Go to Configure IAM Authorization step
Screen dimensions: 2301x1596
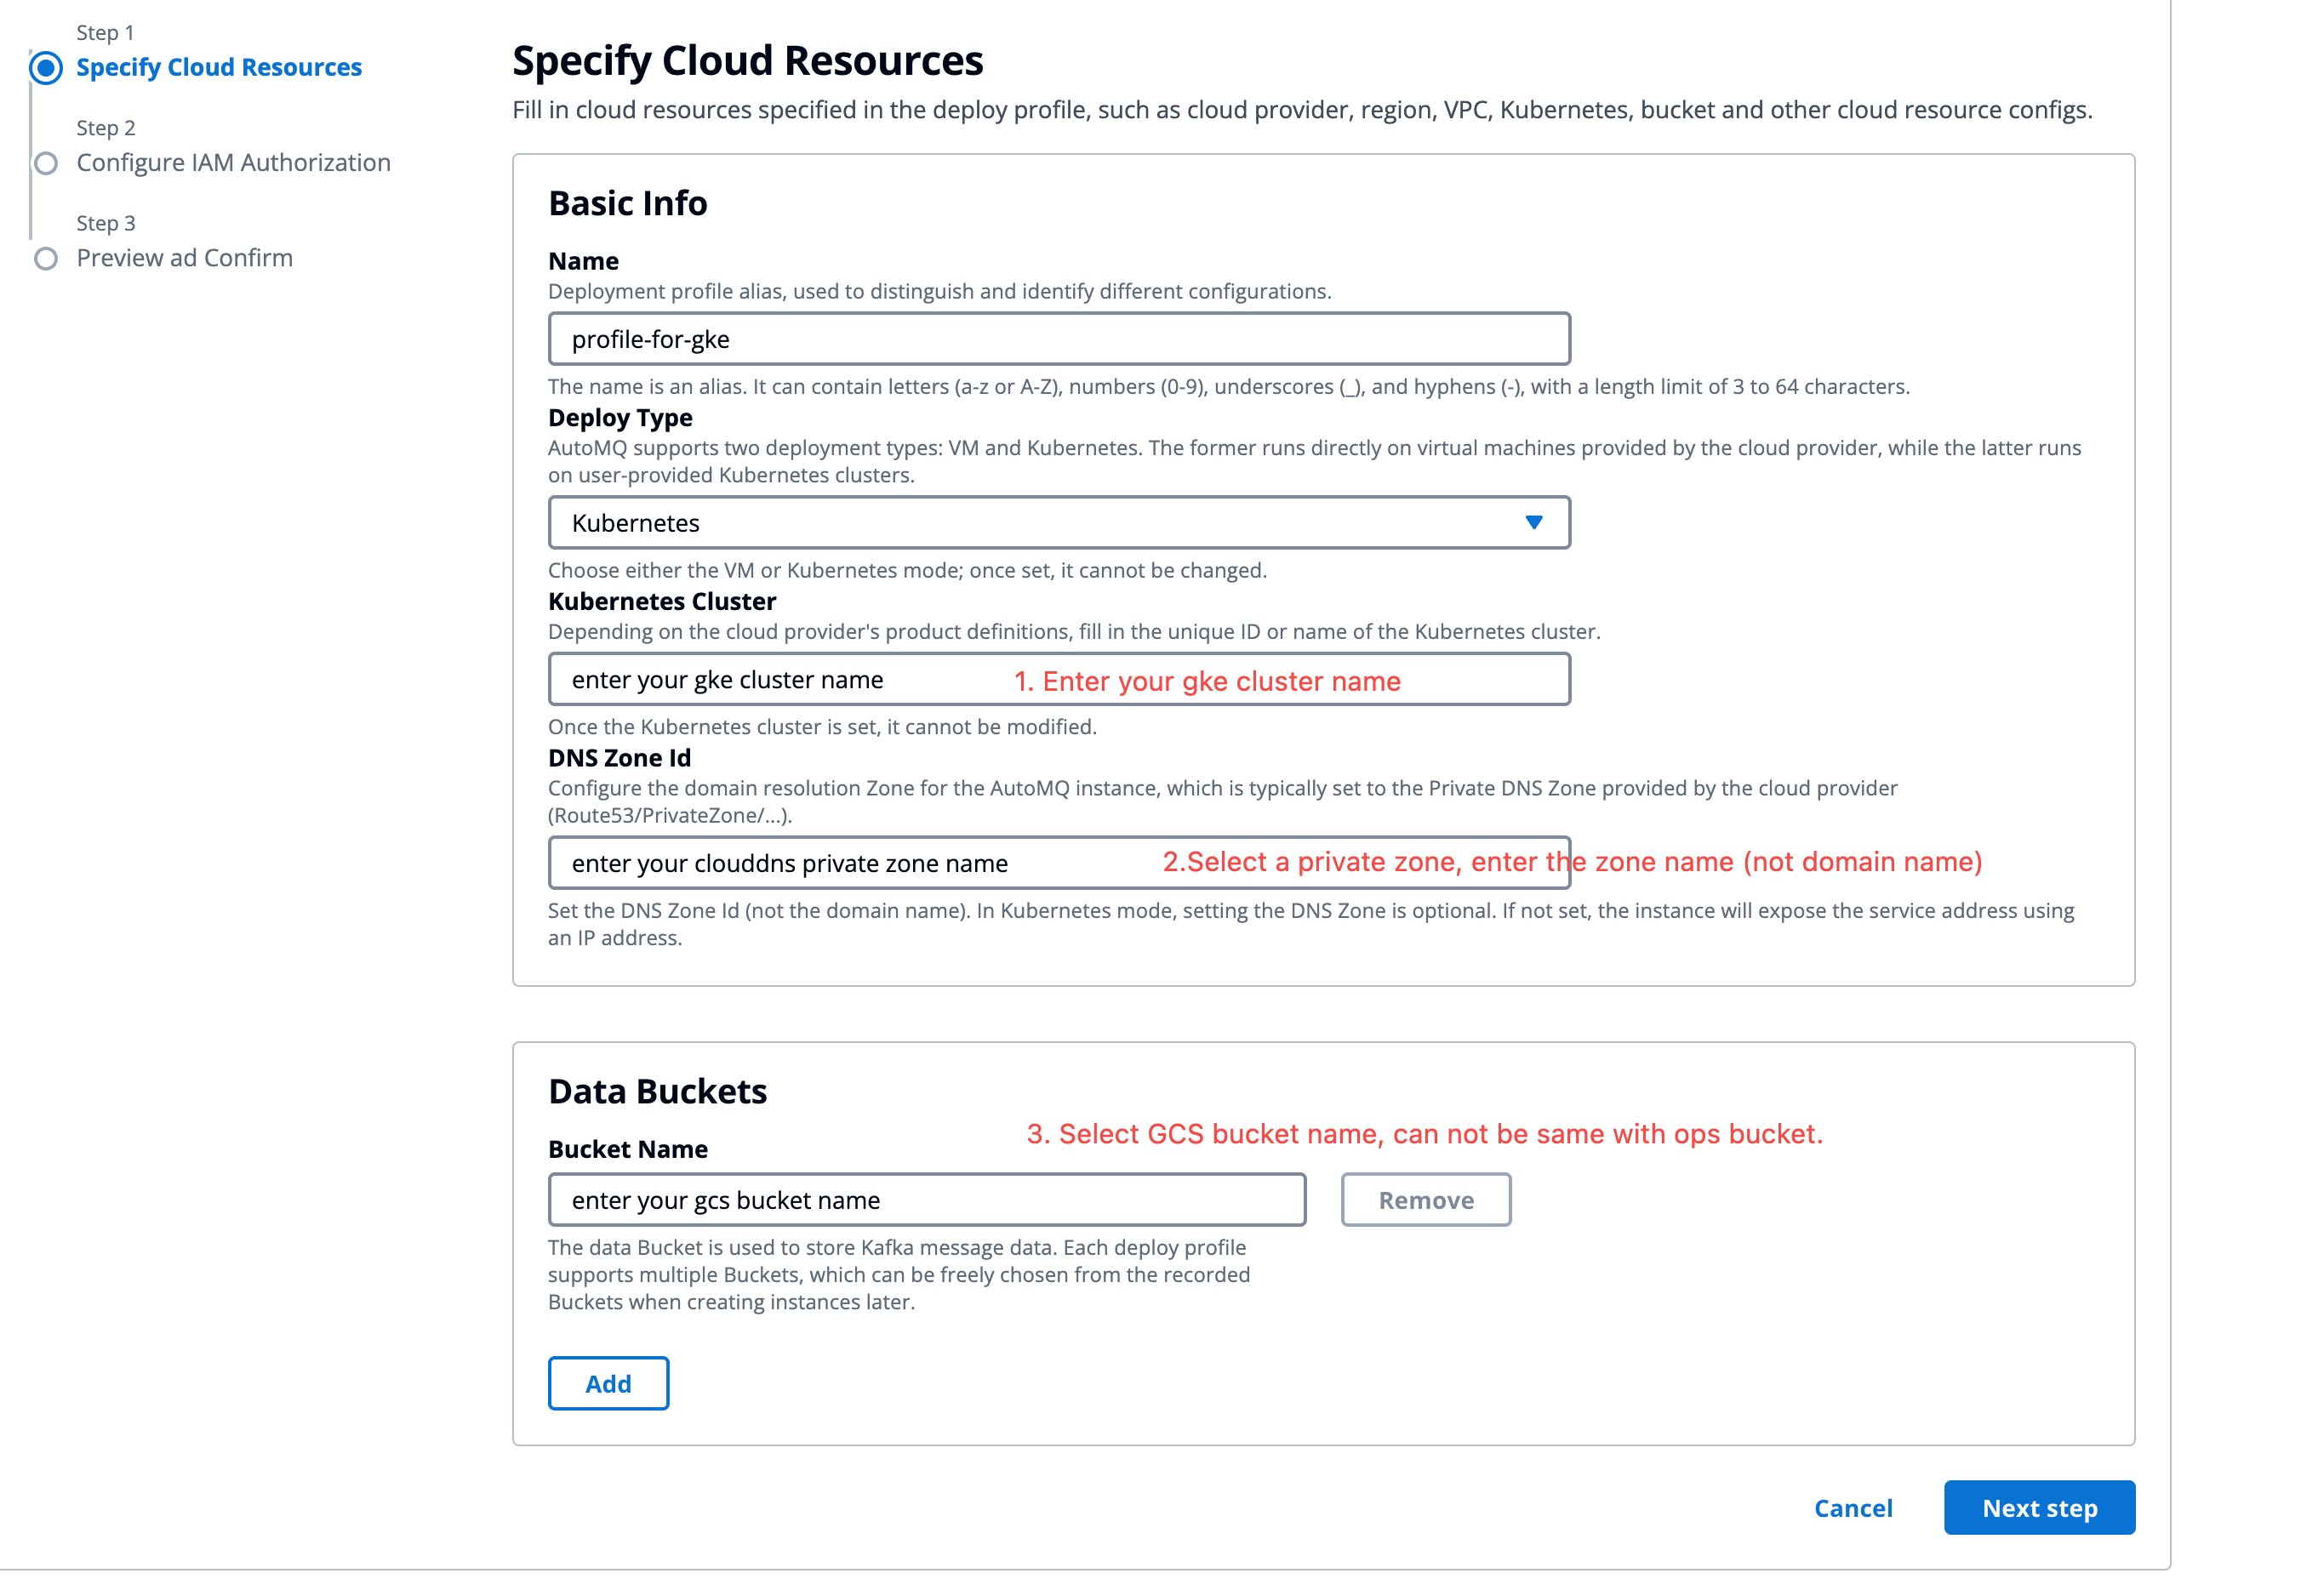point(233,162)
